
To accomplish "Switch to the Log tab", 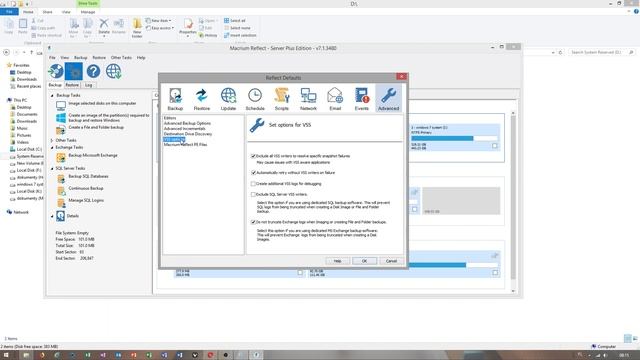I will click(89, 85).
